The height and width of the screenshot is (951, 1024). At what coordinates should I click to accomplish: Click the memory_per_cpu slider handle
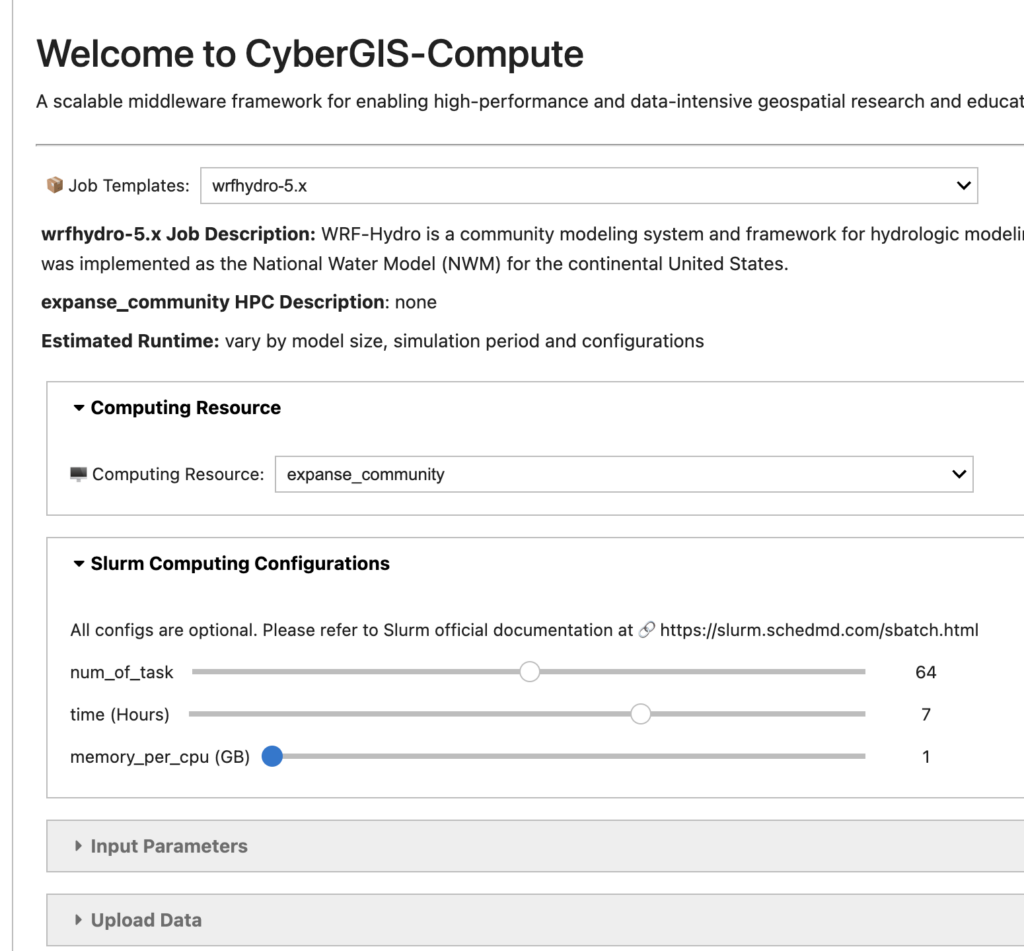(x=271, y=757)
